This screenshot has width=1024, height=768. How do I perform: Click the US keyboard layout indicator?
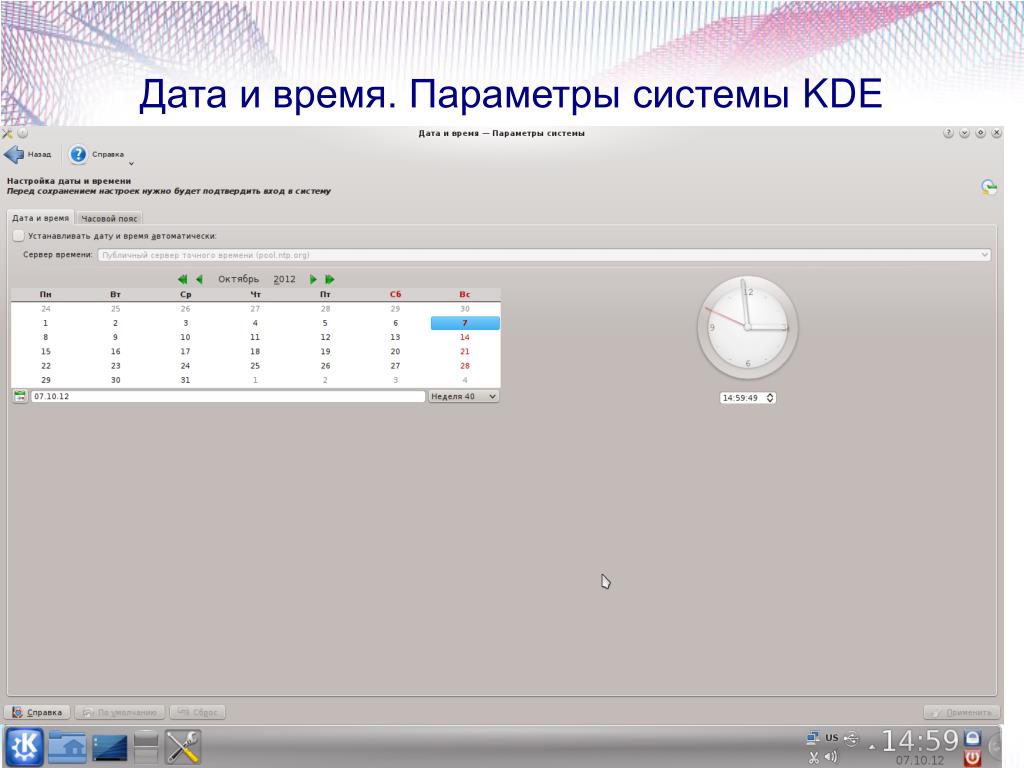click(831, 738)
